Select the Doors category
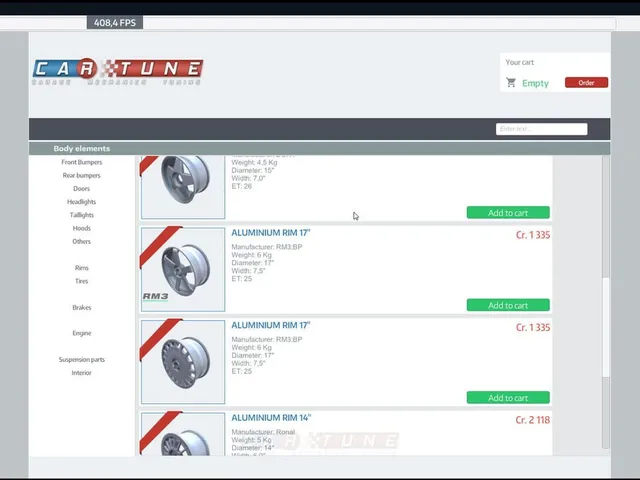The width and height of the screenshot is (640, 480). (x=82, y=189)
